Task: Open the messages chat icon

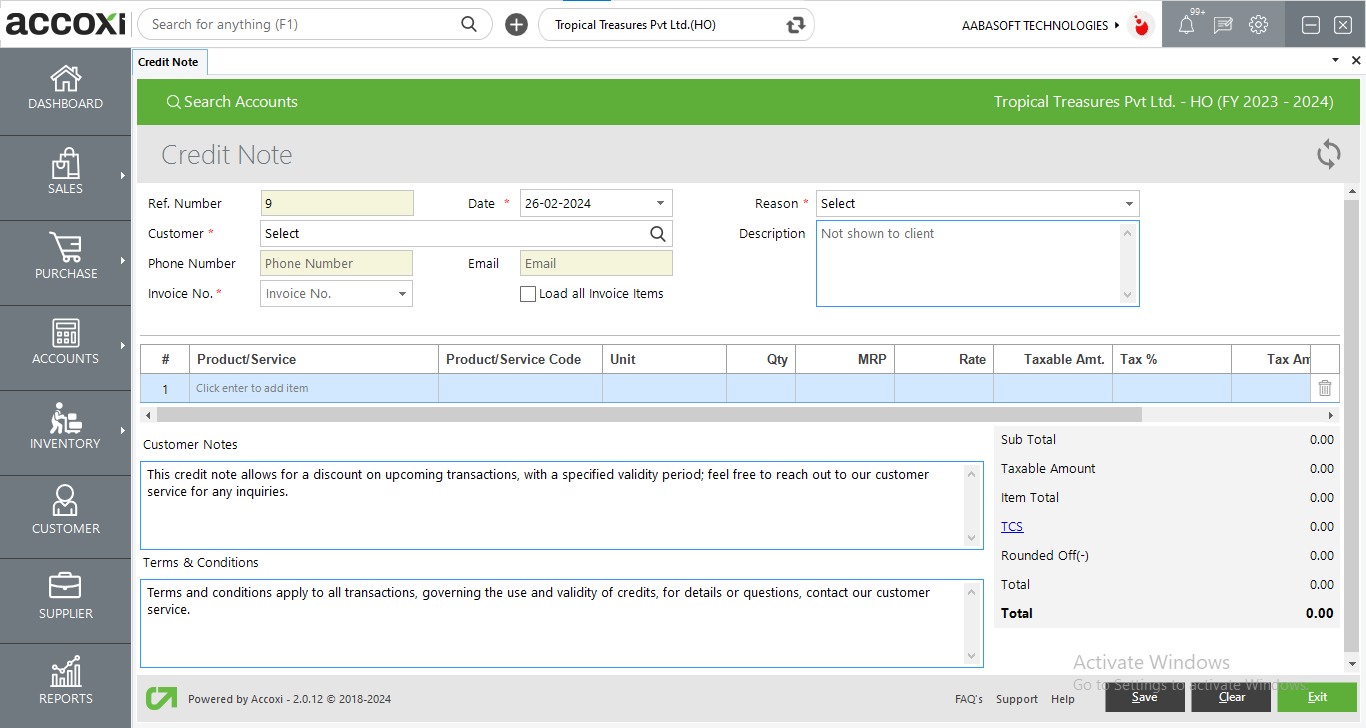Action: (x=1222, y=26)
